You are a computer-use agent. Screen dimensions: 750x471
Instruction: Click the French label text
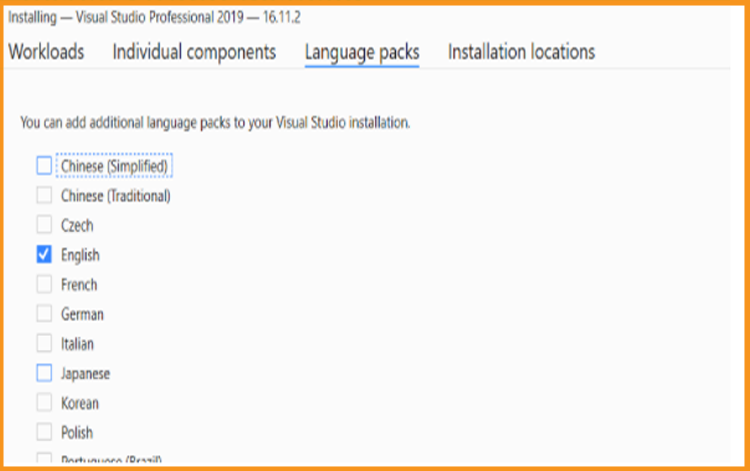[79, 285]
